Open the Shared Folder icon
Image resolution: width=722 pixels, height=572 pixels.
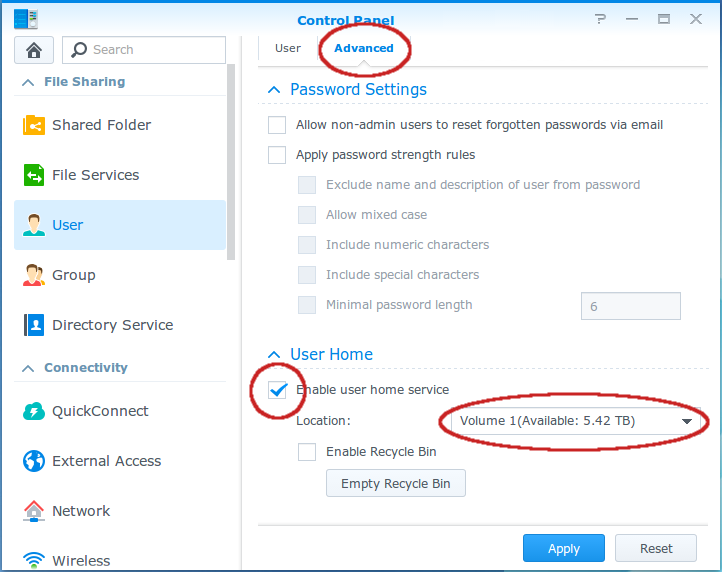pyautogui.click(x=35, y=125)
